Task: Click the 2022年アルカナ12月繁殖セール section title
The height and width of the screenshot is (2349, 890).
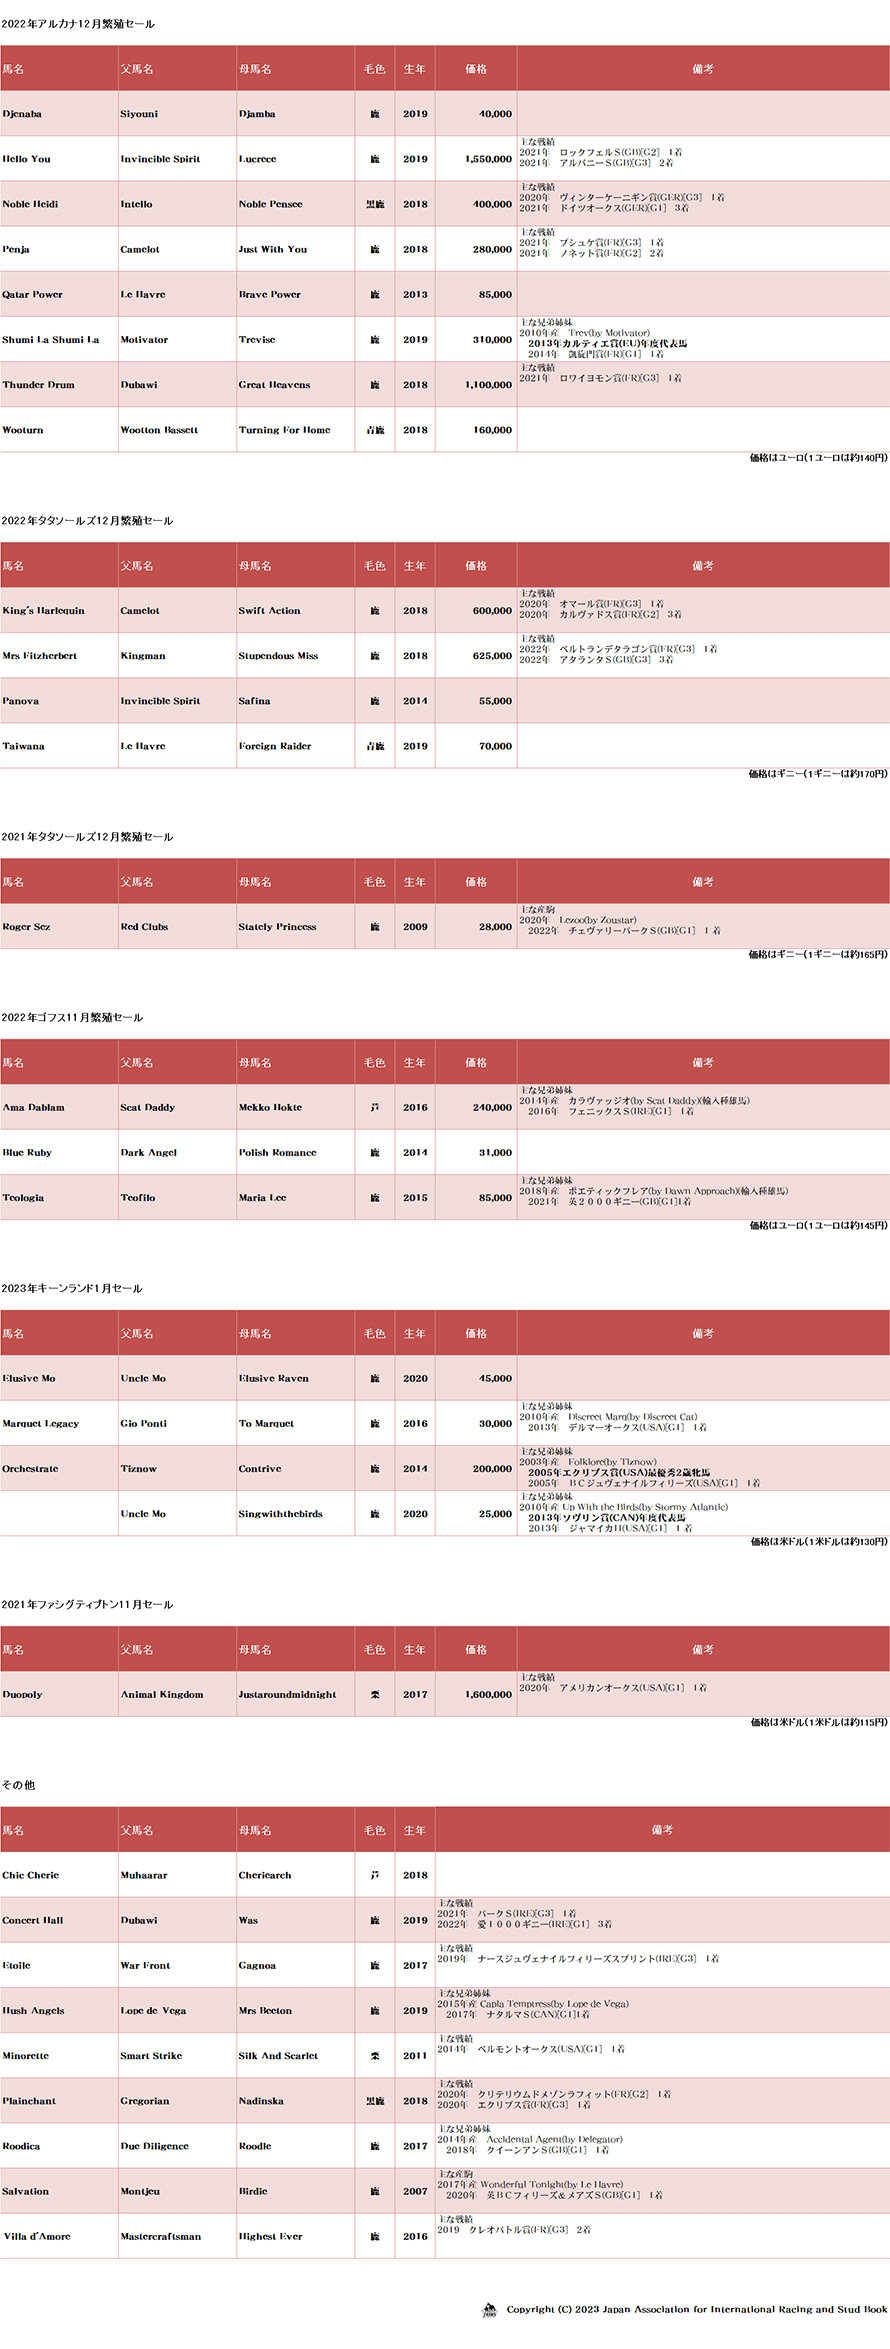Action: coord(78,24)
